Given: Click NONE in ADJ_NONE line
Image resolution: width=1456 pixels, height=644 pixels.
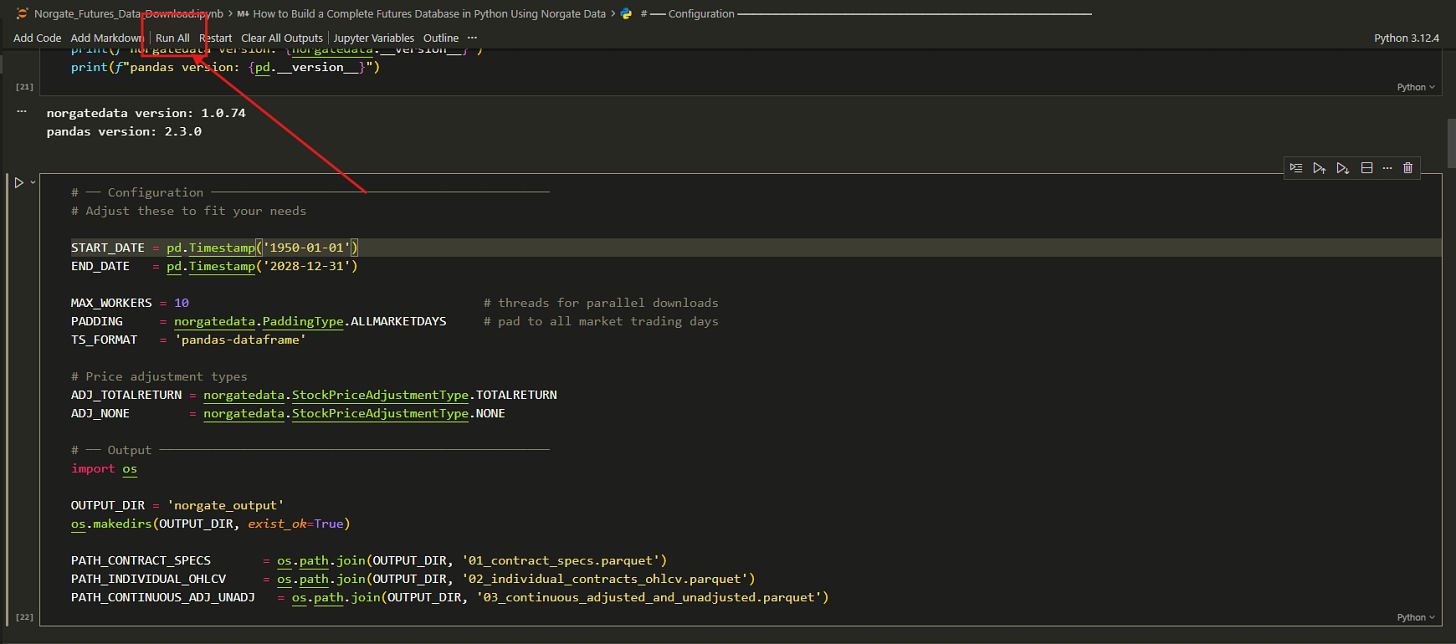Looking at the screenshot, I should pos(490,413).
